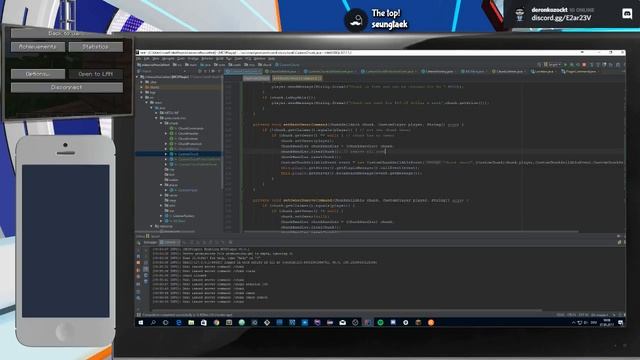Open Cortana from the taskbar
The width and height of the screenshot is (640, 360).
pyautogui.click(x=165, y=322)
